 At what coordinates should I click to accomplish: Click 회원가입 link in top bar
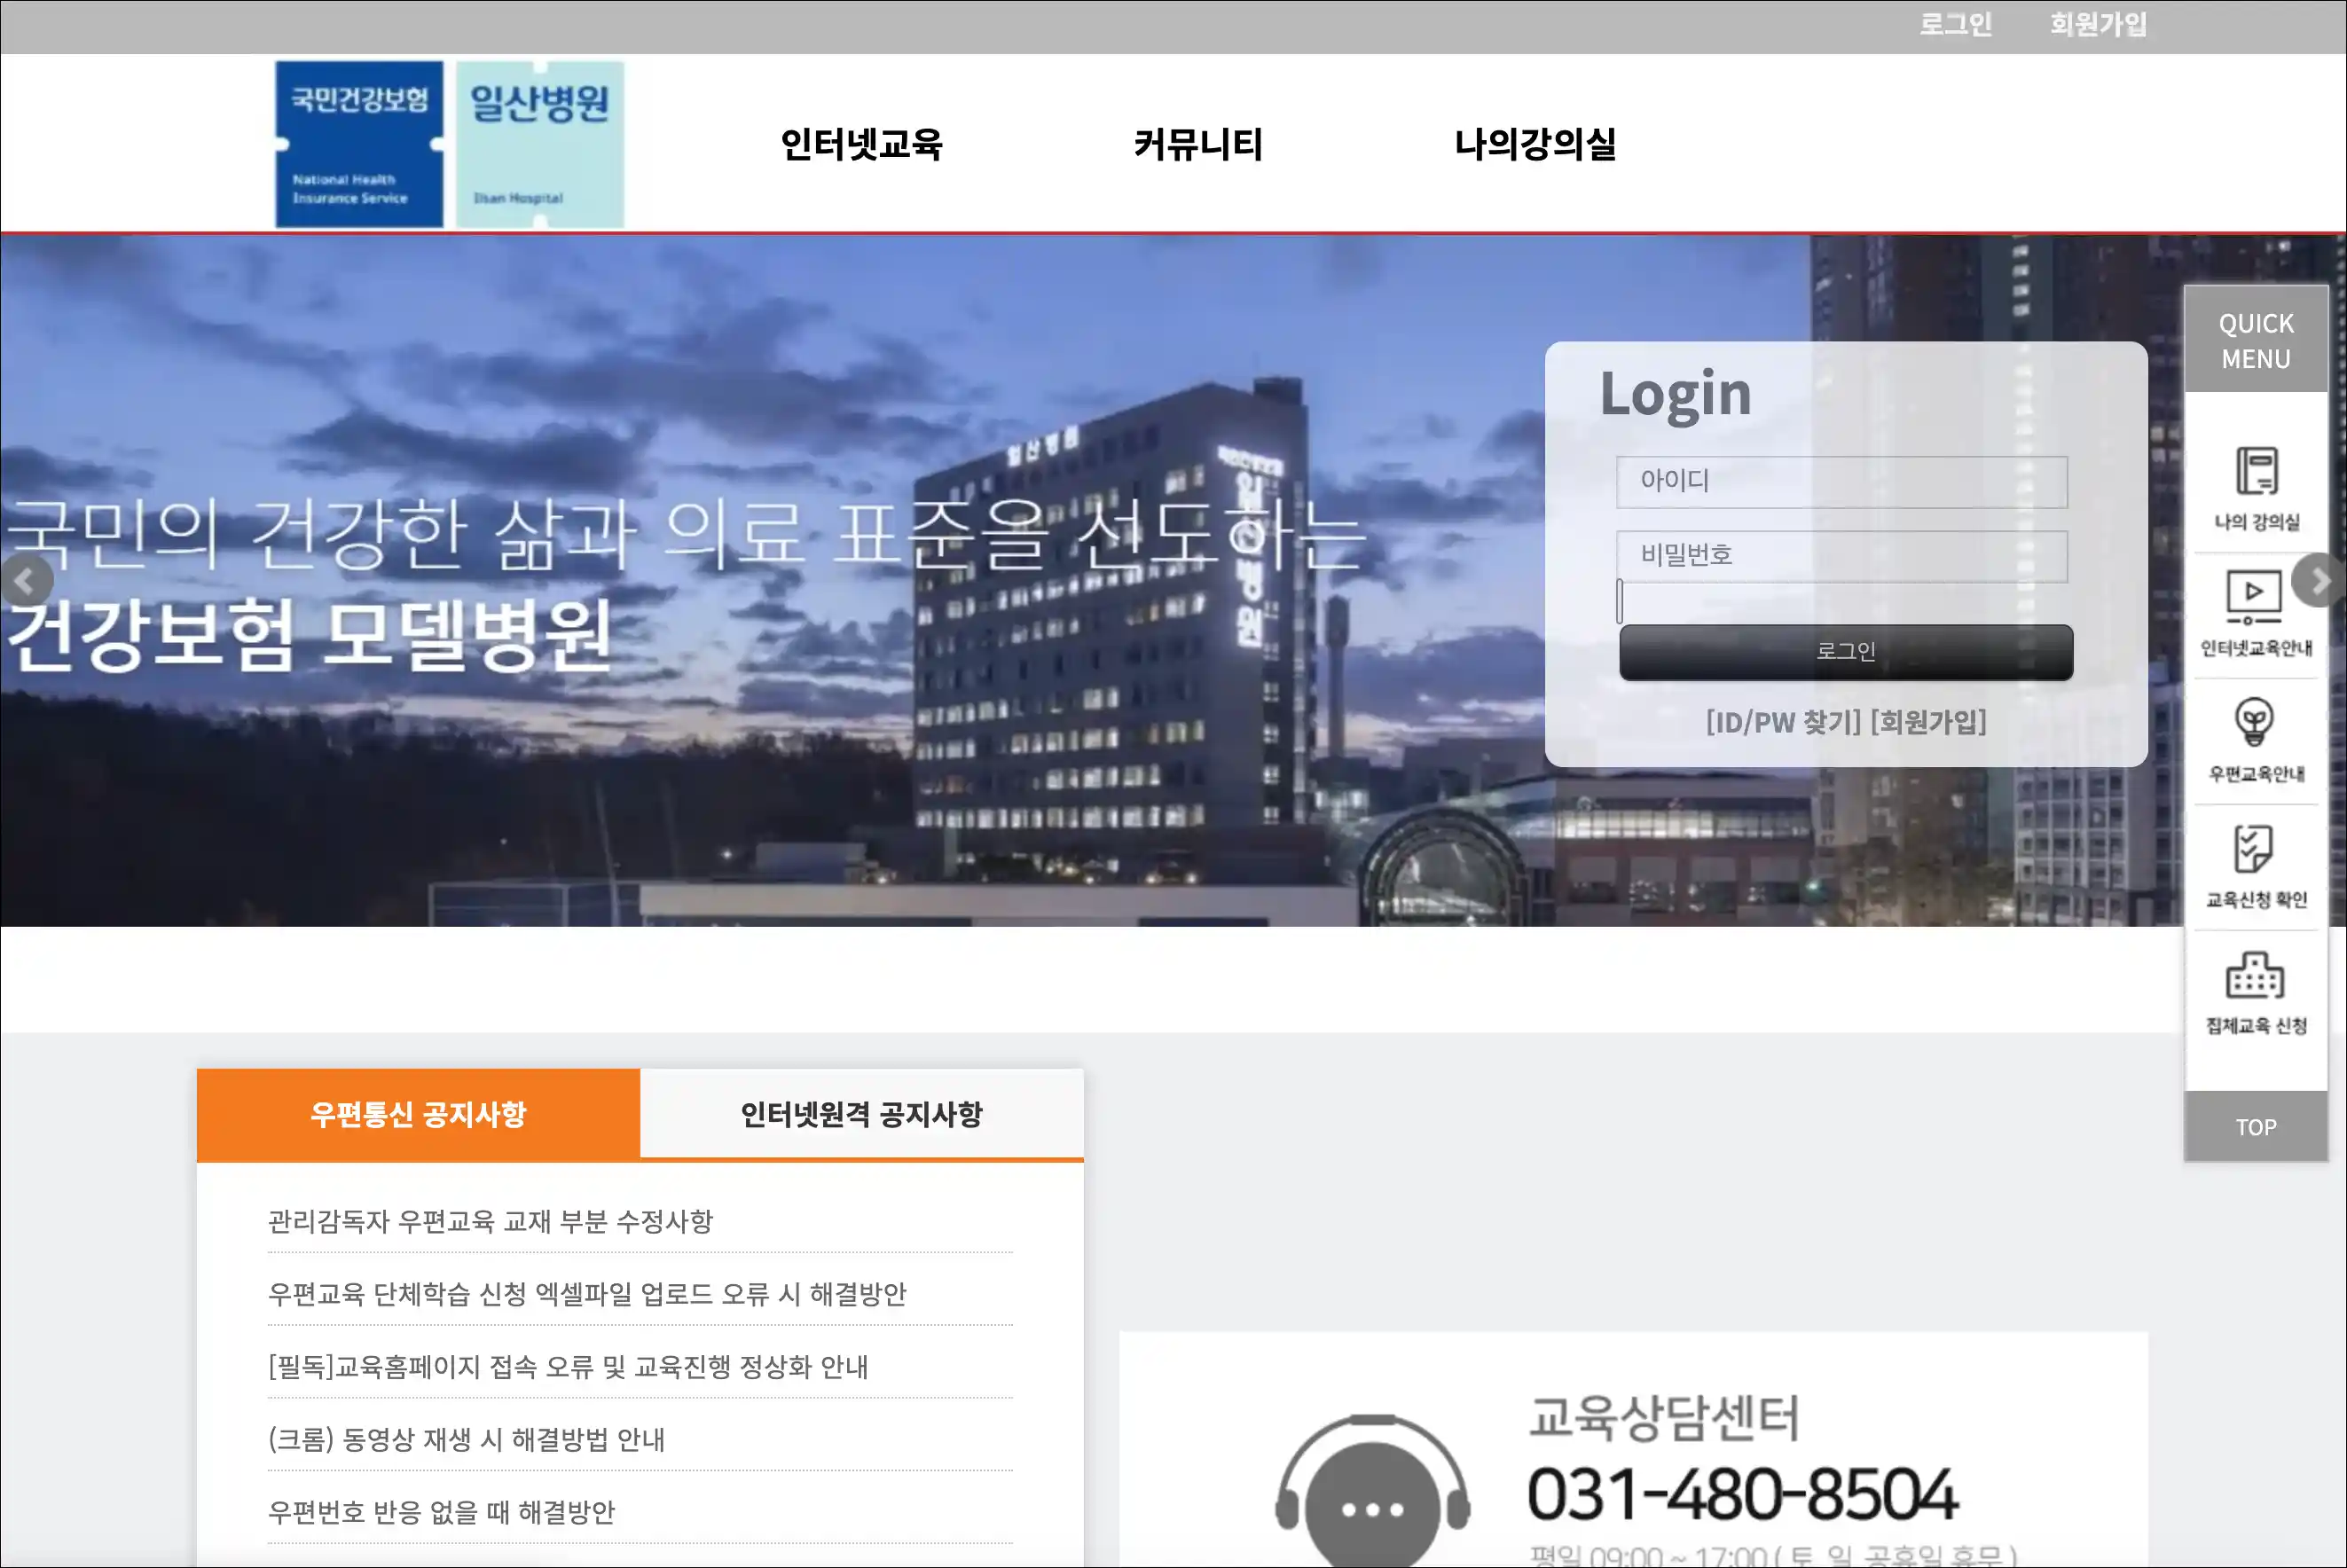[x=2098, y=24]
